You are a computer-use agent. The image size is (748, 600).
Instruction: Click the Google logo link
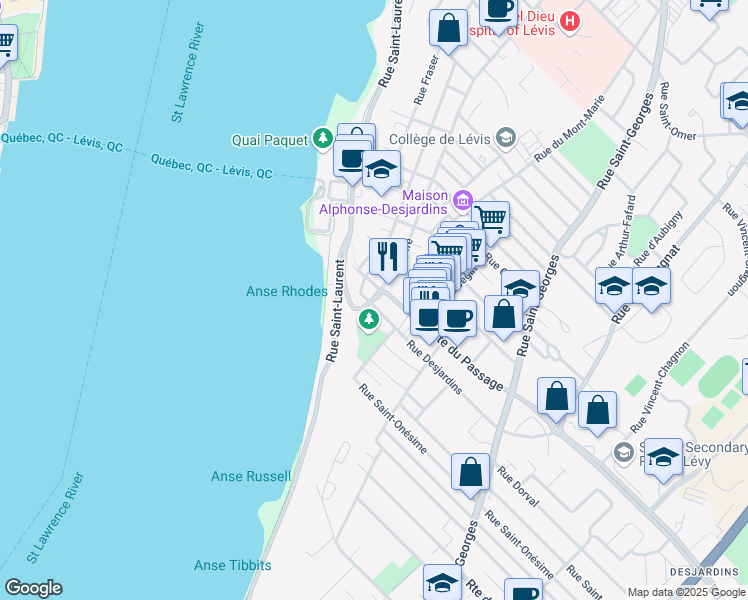33,588
